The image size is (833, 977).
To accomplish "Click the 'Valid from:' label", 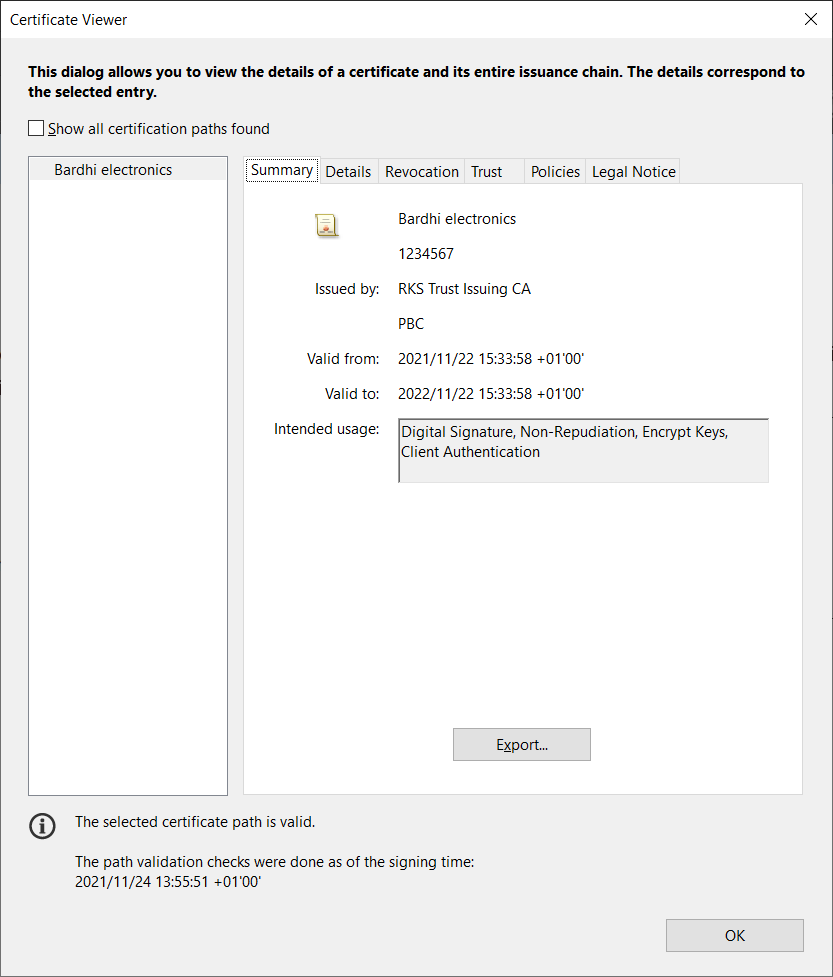I will (x=343, y=359).
